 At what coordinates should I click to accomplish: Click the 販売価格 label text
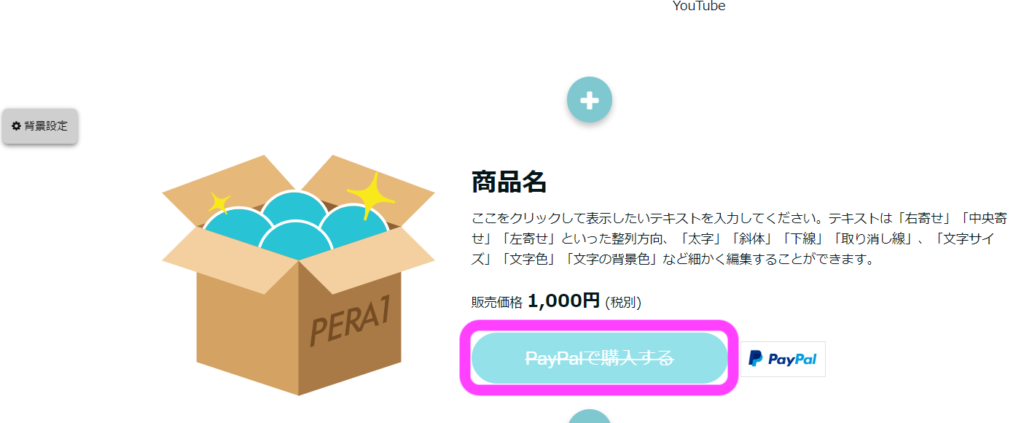(497, 302)
